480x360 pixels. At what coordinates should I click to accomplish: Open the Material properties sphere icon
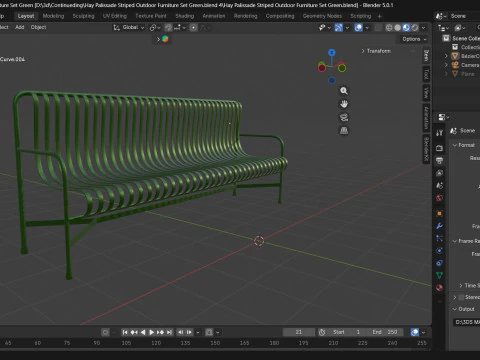pos(439,288)
